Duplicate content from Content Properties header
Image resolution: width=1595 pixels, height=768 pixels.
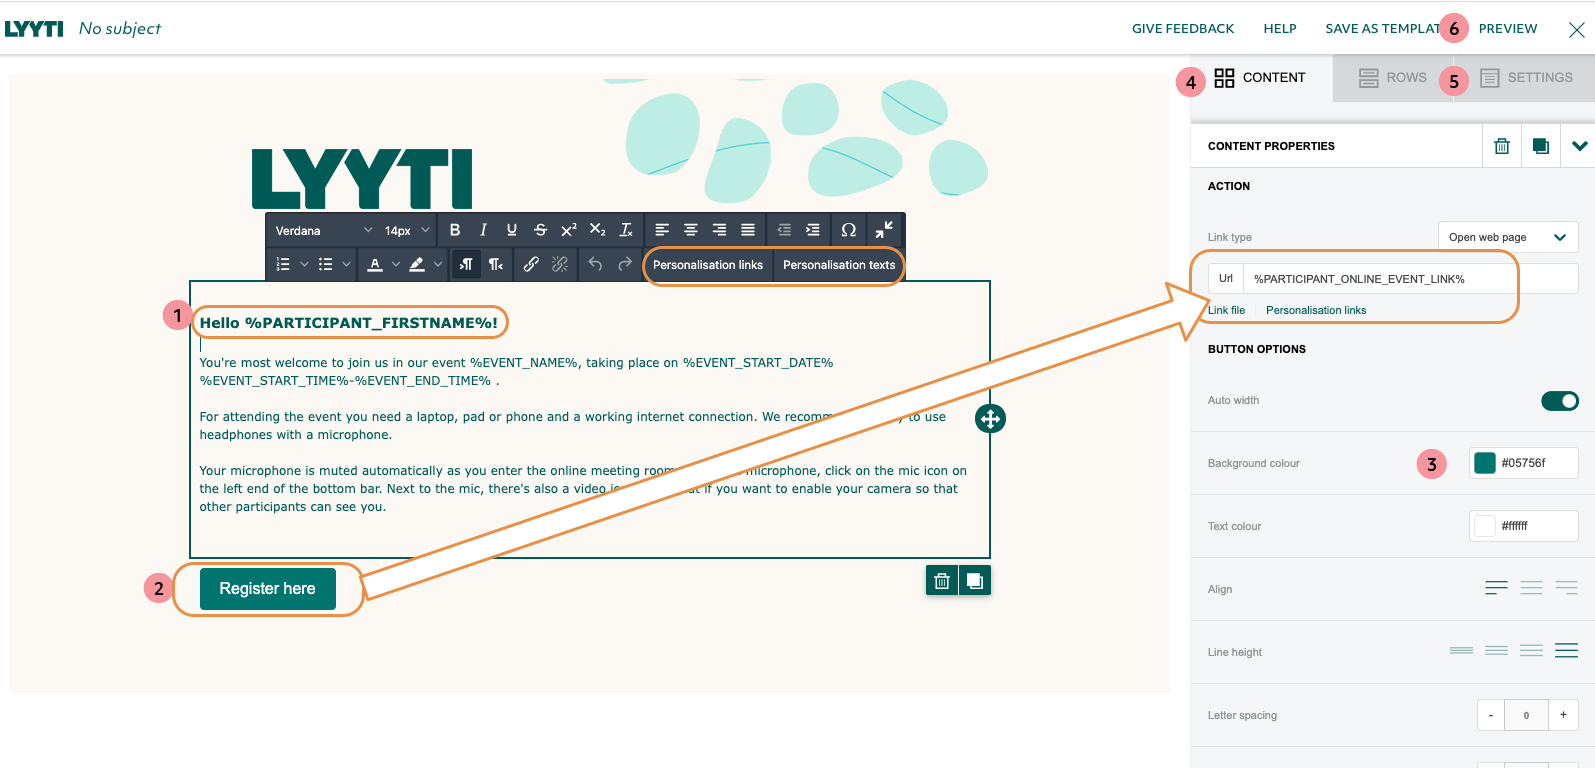tap(1541, 146)
